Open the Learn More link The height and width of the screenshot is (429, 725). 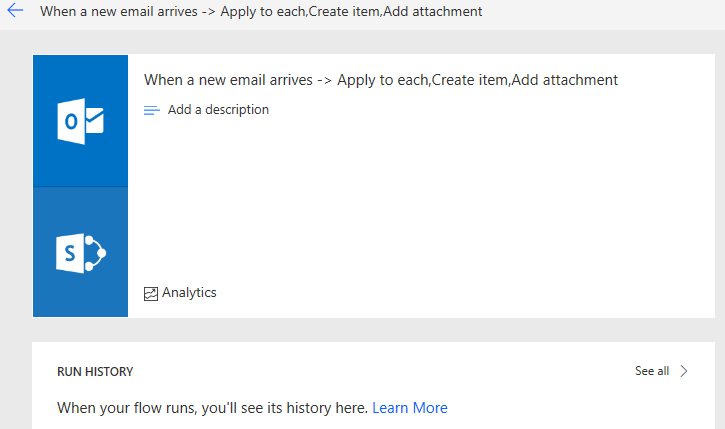410,408
